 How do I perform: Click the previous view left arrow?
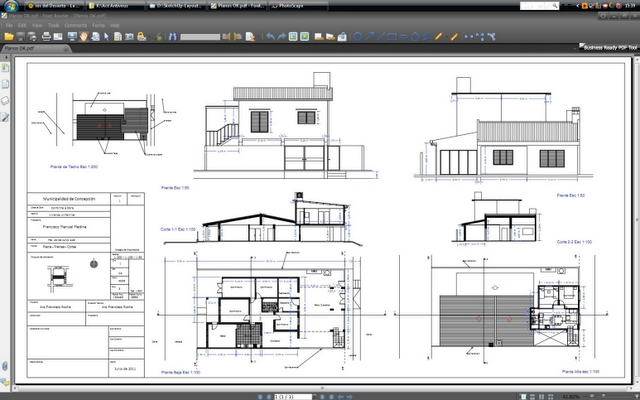[340, 397]
